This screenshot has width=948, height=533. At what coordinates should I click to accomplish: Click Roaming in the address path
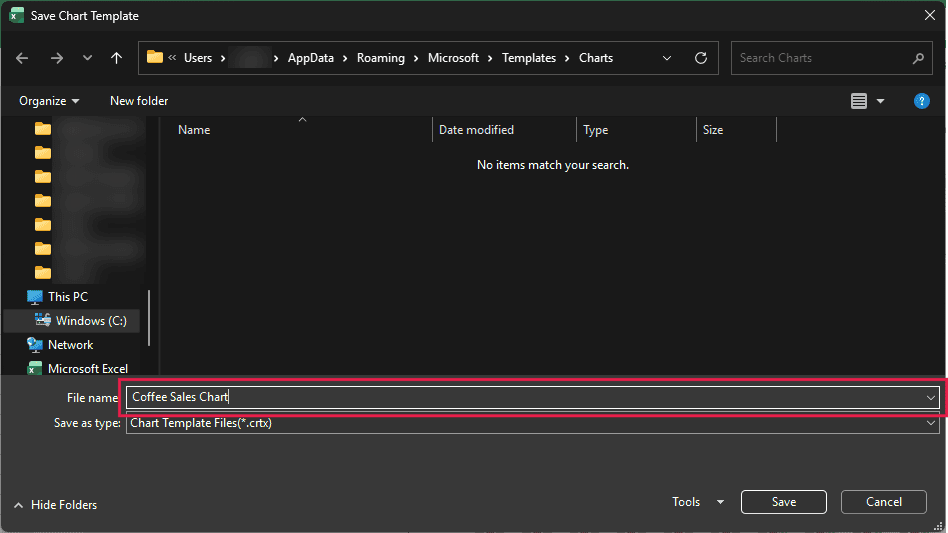[x=381, y=58]
